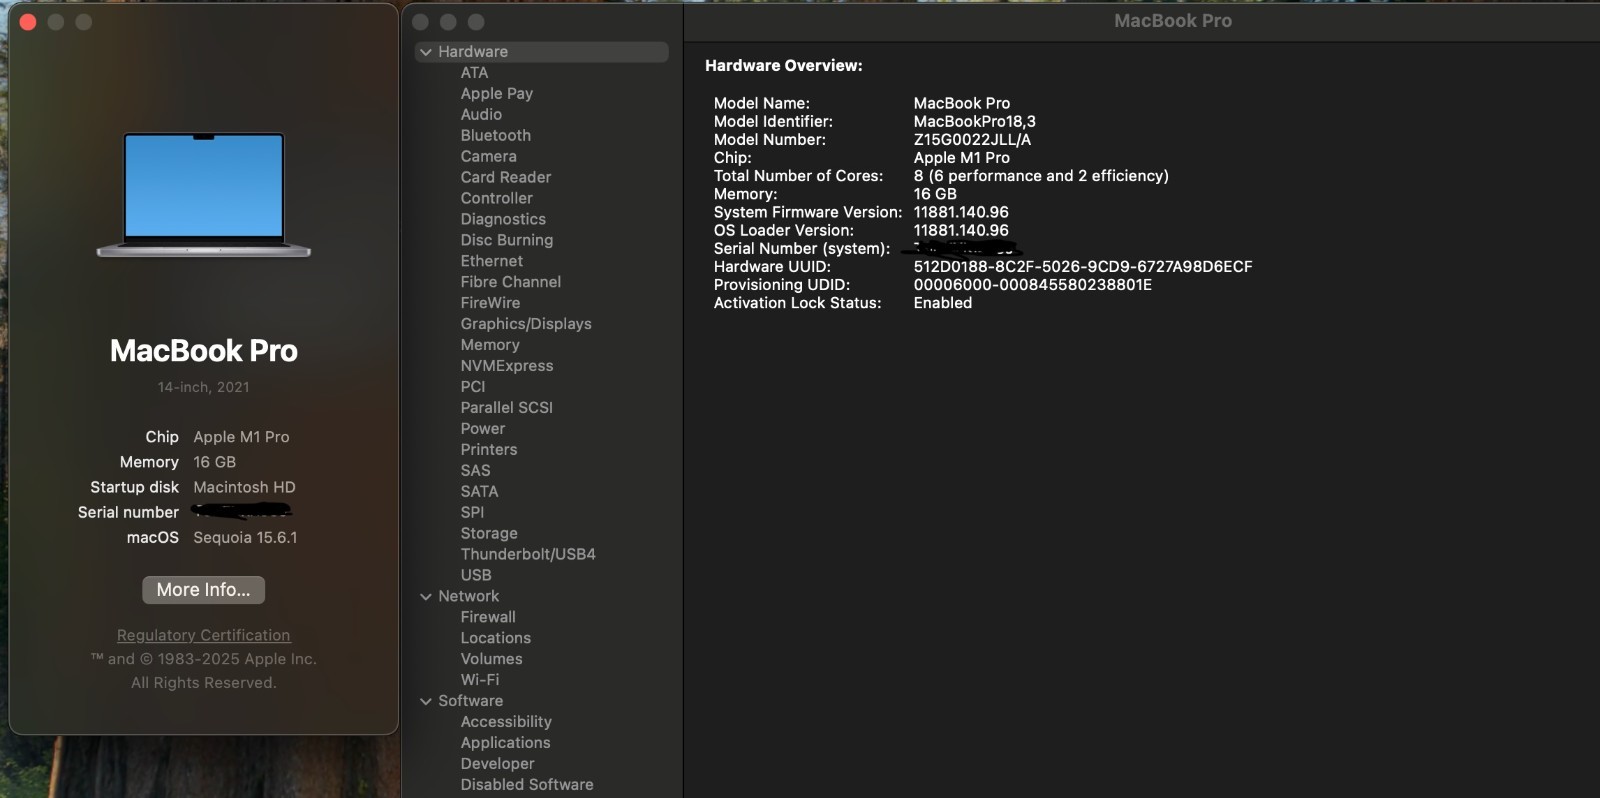The height and width of the screenshot is (798, 1600).
Task: Open More Info in About This Mac
Action: coord(203,590)
